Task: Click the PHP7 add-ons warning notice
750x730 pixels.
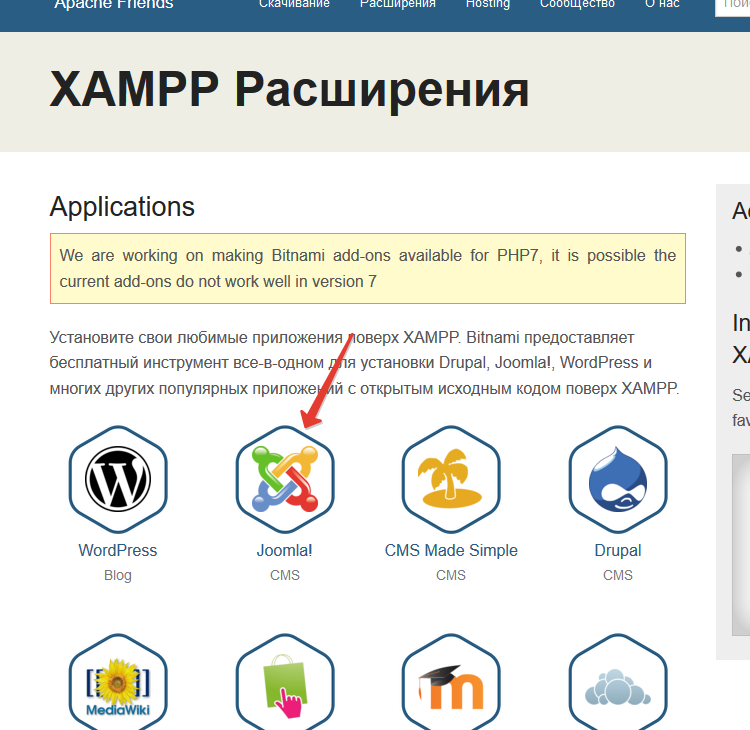Action: pyautogui.click(x=368, y=268)
